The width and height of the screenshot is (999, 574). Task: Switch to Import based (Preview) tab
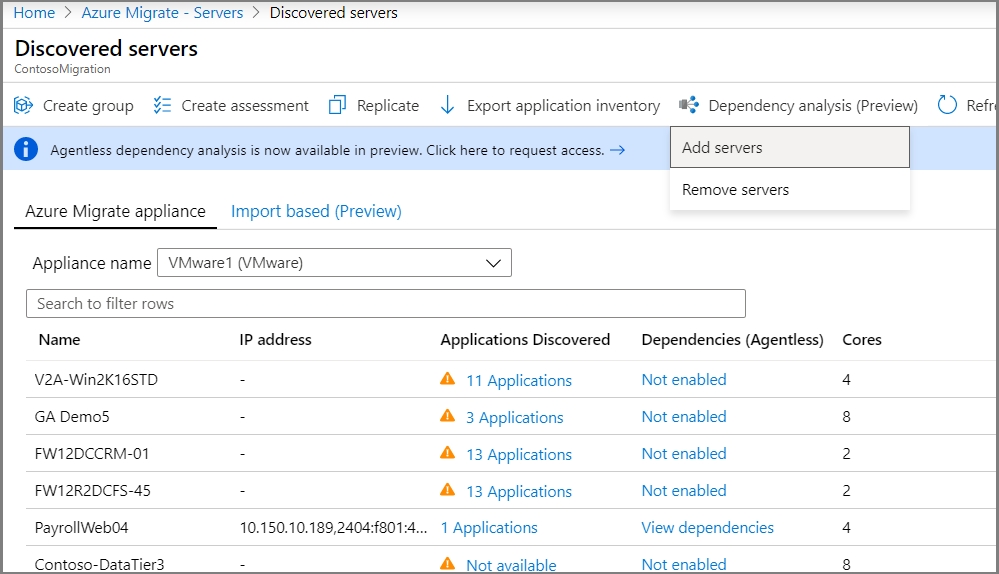(x=316, y=211)
